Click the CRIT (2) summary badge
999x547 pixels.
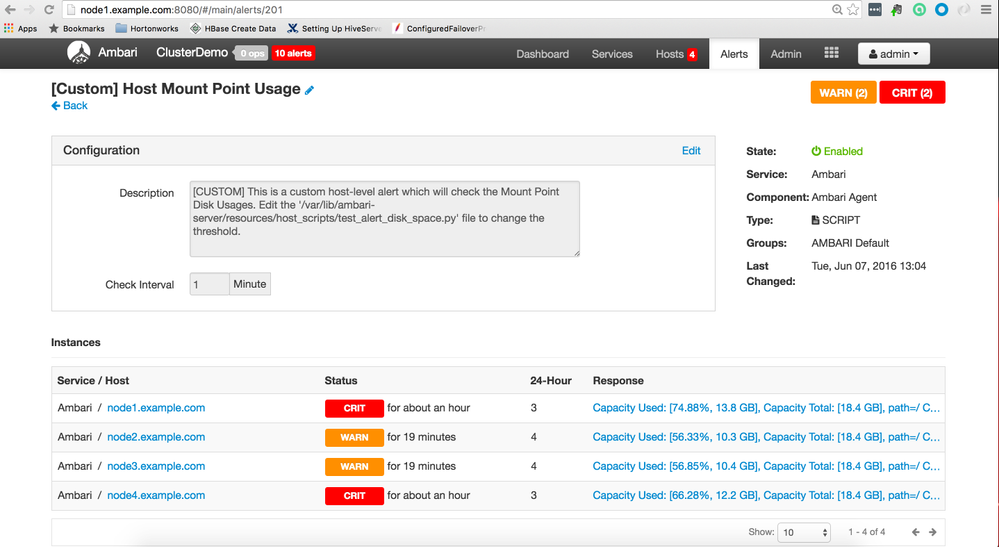tap(912, 93)
